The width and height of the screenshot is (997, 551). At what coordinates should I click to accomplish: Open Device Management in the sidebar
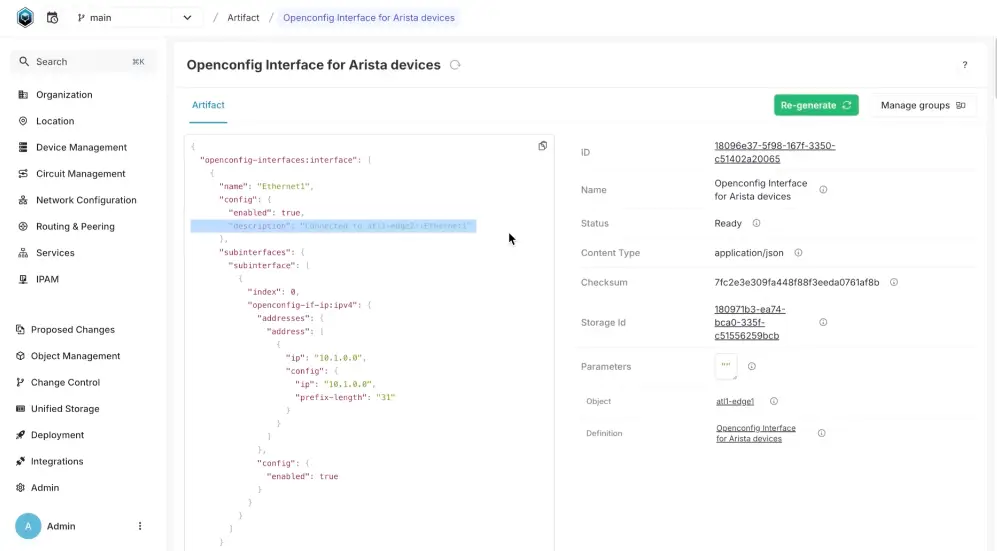point(81,147)
